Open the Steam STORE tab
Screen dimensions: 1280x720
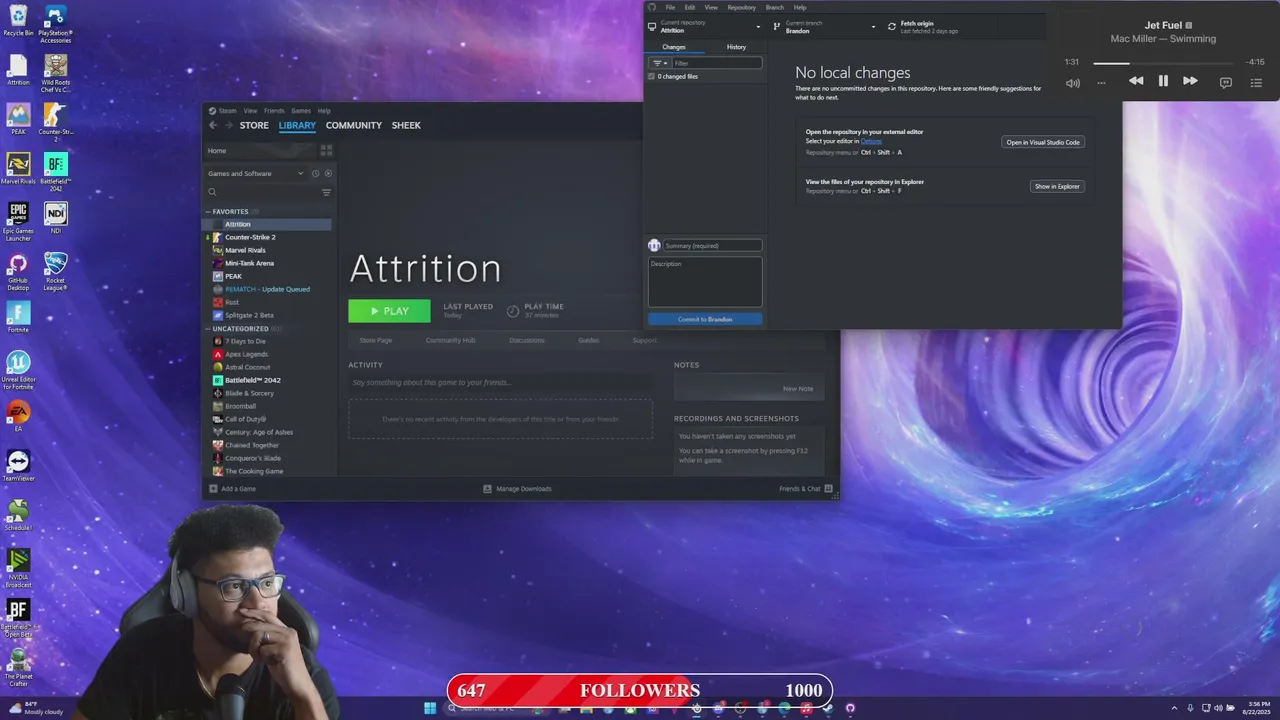[x=254, y=125]
